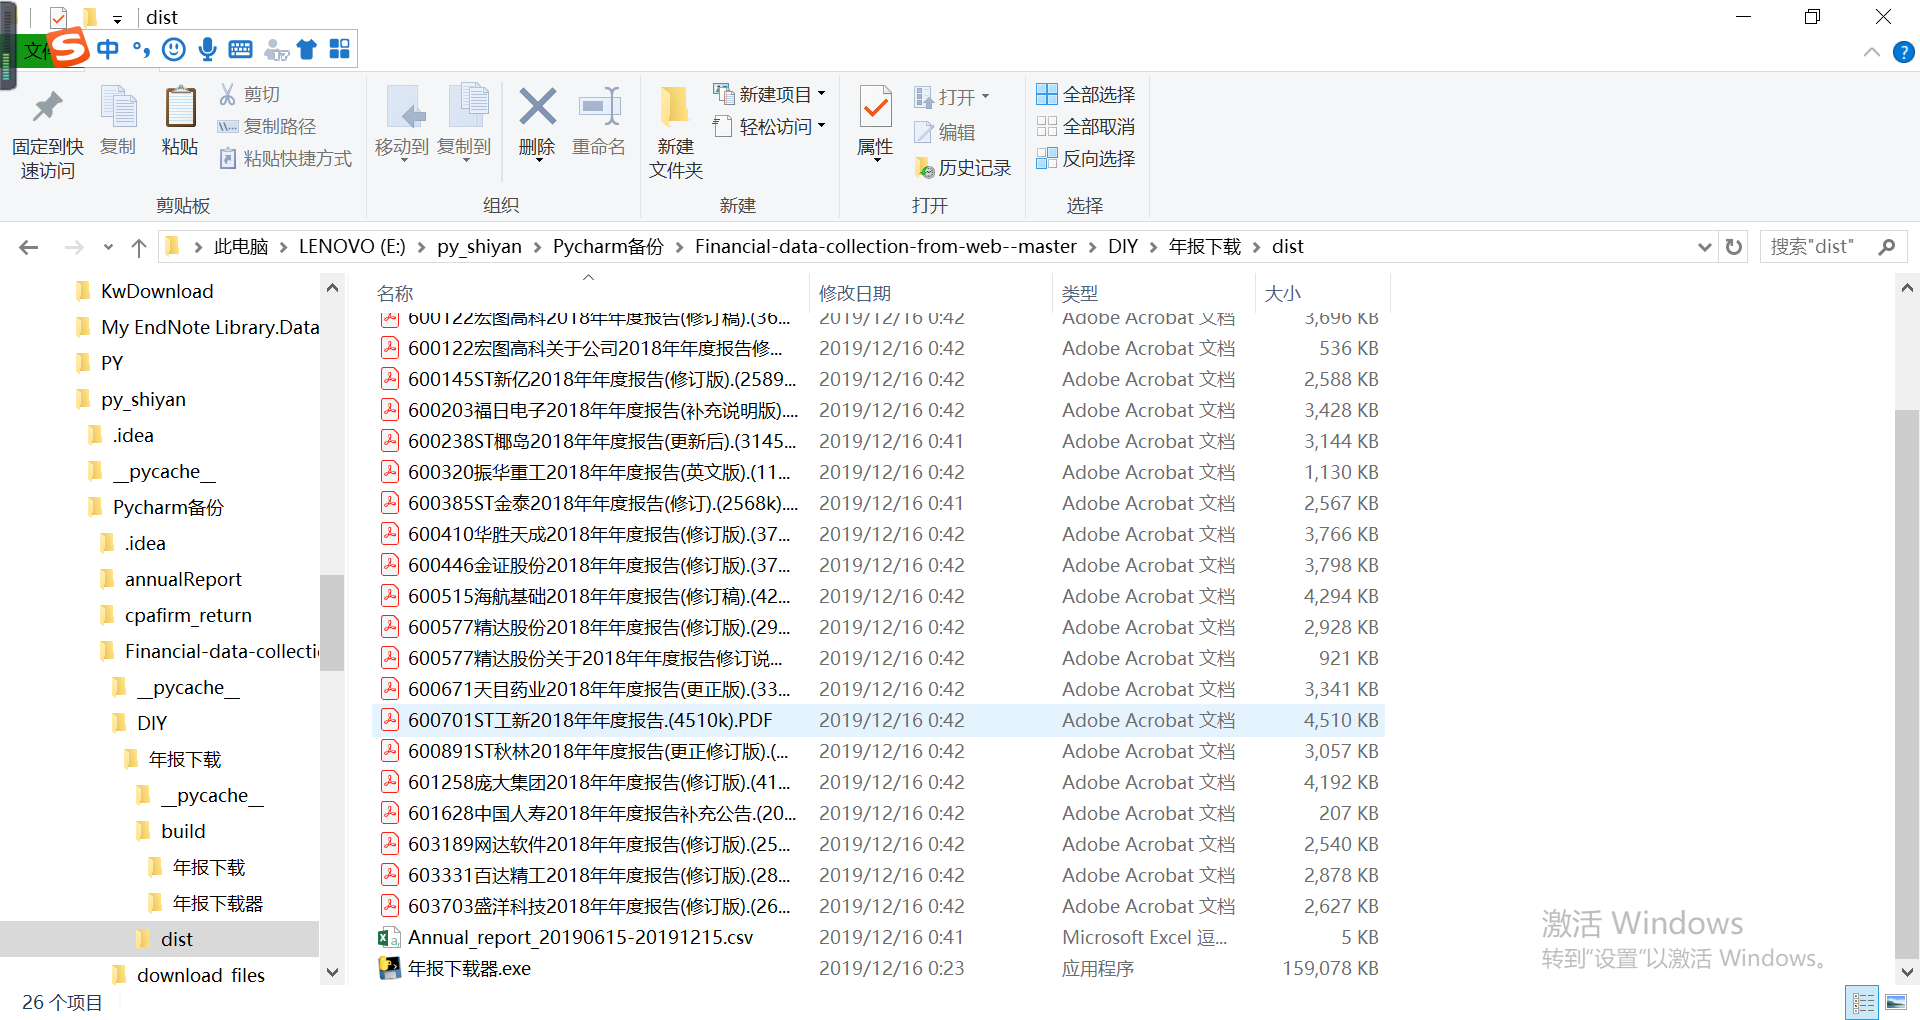Click PDF icon of 601628中国人寿 file

[x=390, y=813]
